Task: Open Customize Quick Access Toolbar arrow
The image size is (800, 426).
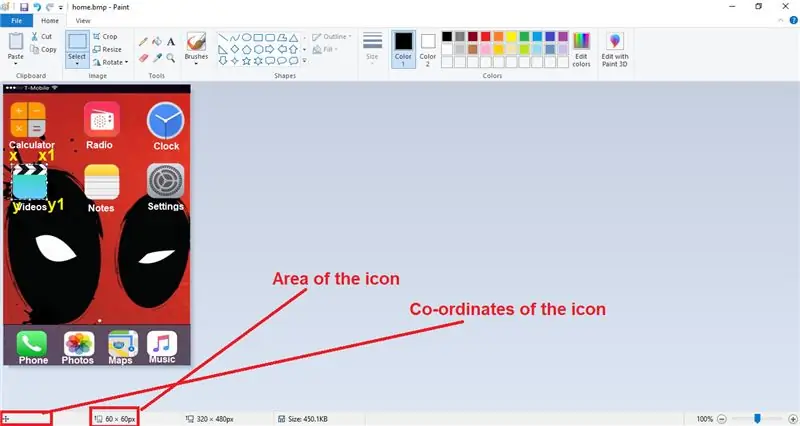Action: (x=60, y=8)
